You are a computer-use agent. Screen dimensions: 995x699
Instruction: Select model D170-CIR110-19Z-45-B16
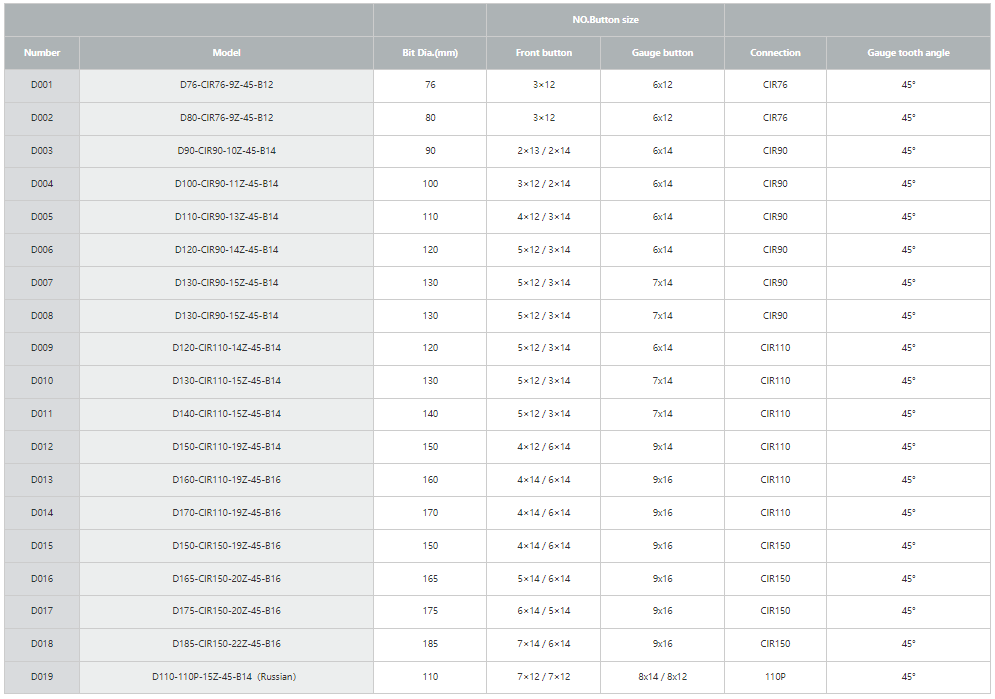pos(227,513)
